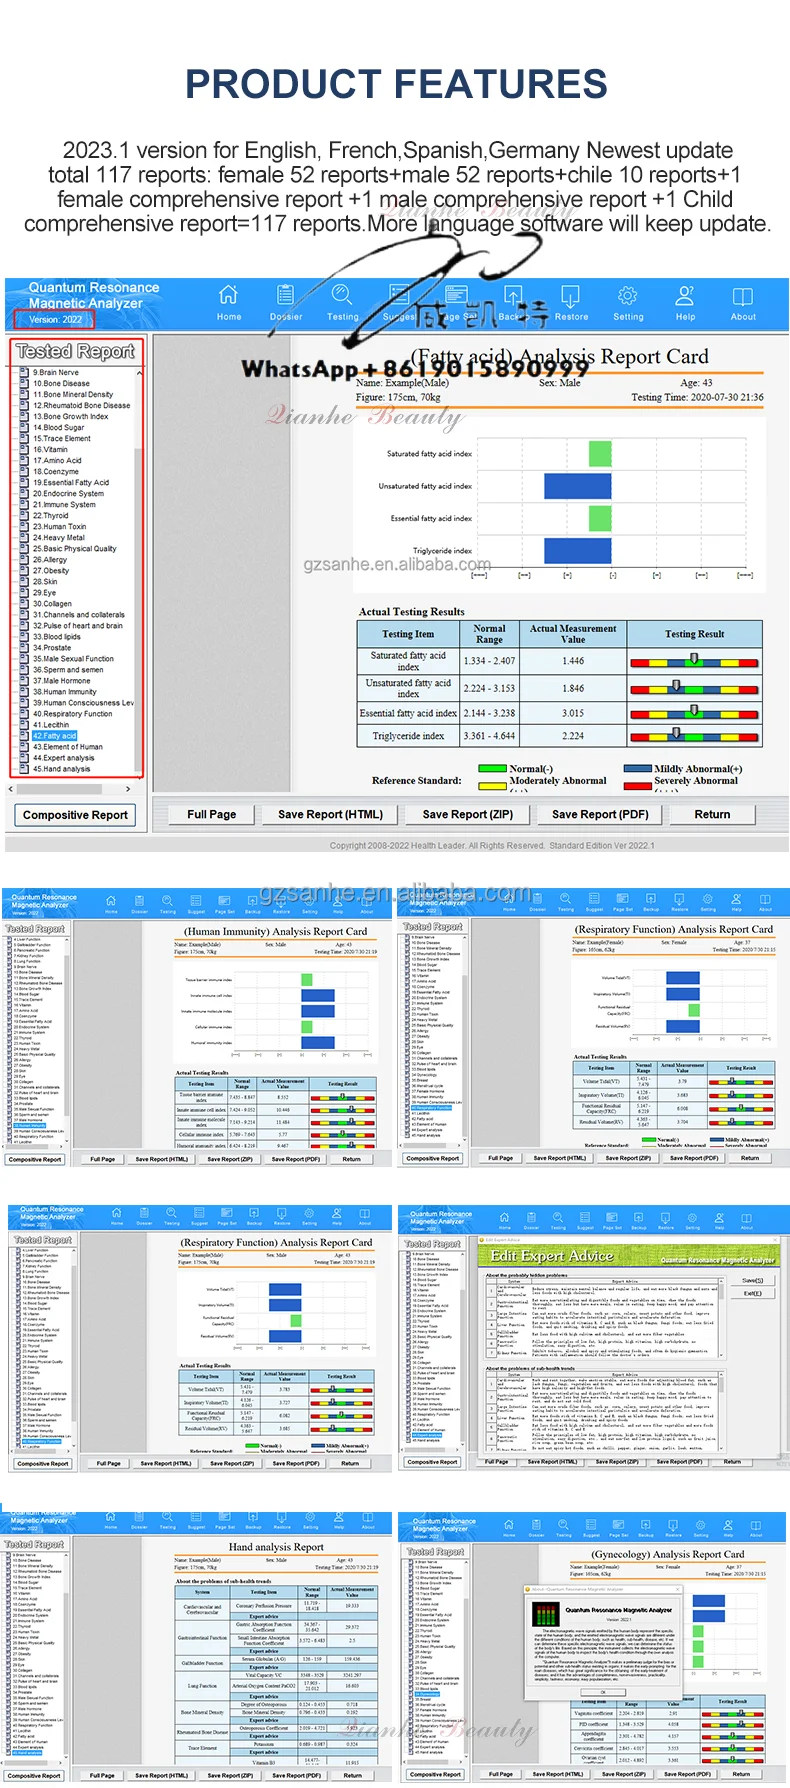Viewport: 790px width, 1788px height.
Task: Click the Help person icon in Fatty acid window
Action: point(685,302)
